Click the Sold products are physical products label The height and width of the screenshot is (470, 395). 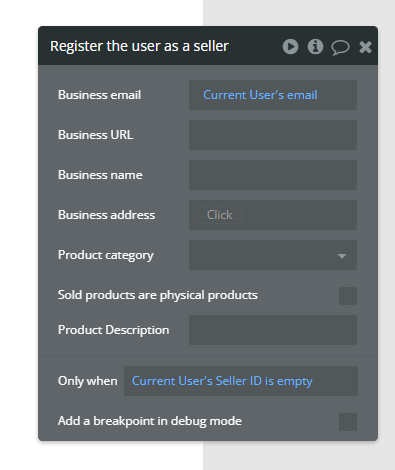pyautogui.click(x=158, y=295)
